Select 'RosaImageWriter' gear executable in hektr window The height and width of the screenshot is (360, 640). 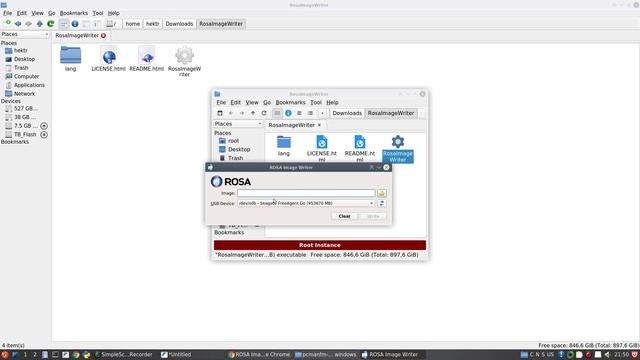point(184,61)
